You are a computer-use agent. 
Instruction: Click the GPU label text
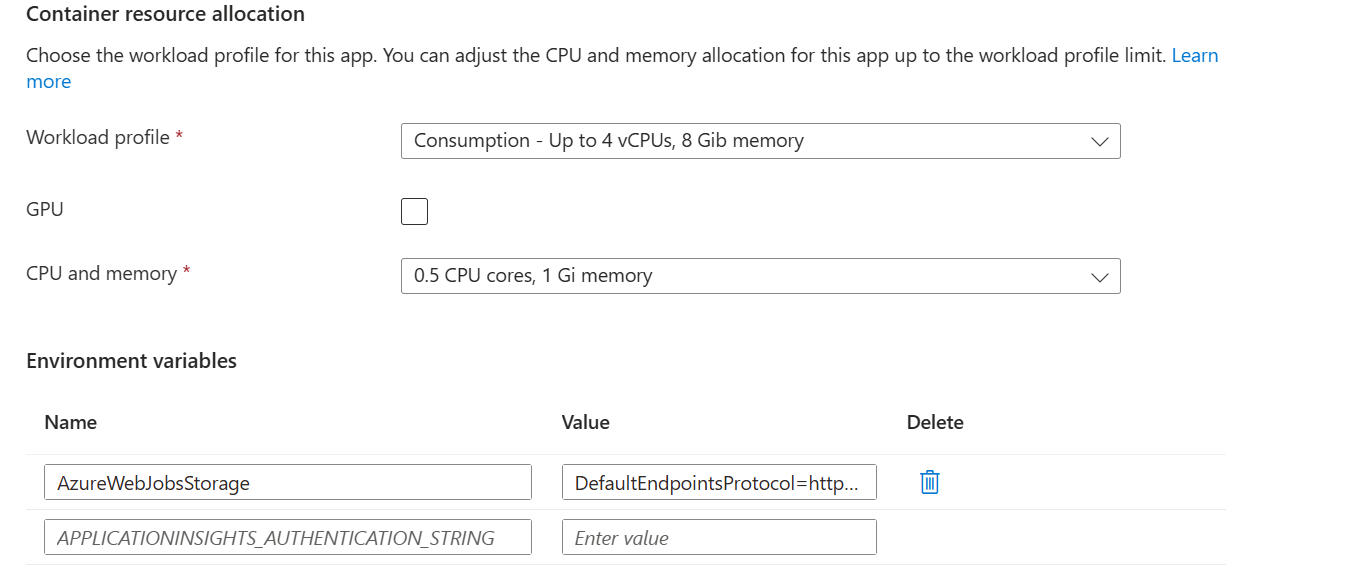[45, 210]
